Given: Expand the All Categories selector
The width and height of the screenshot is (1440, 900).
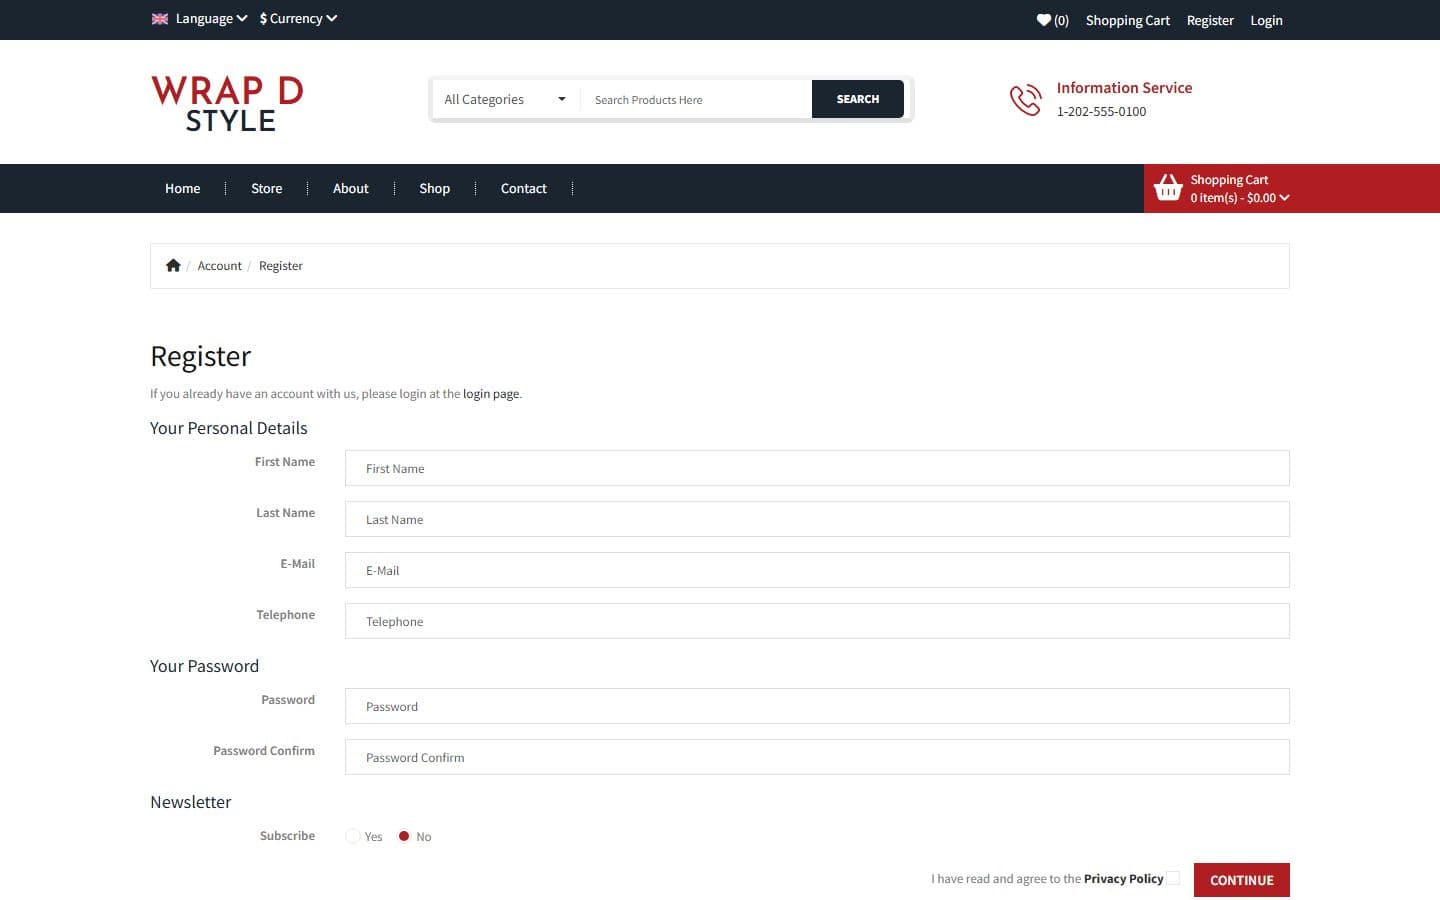Looking at the screenshot, I should tap(505, 99).
